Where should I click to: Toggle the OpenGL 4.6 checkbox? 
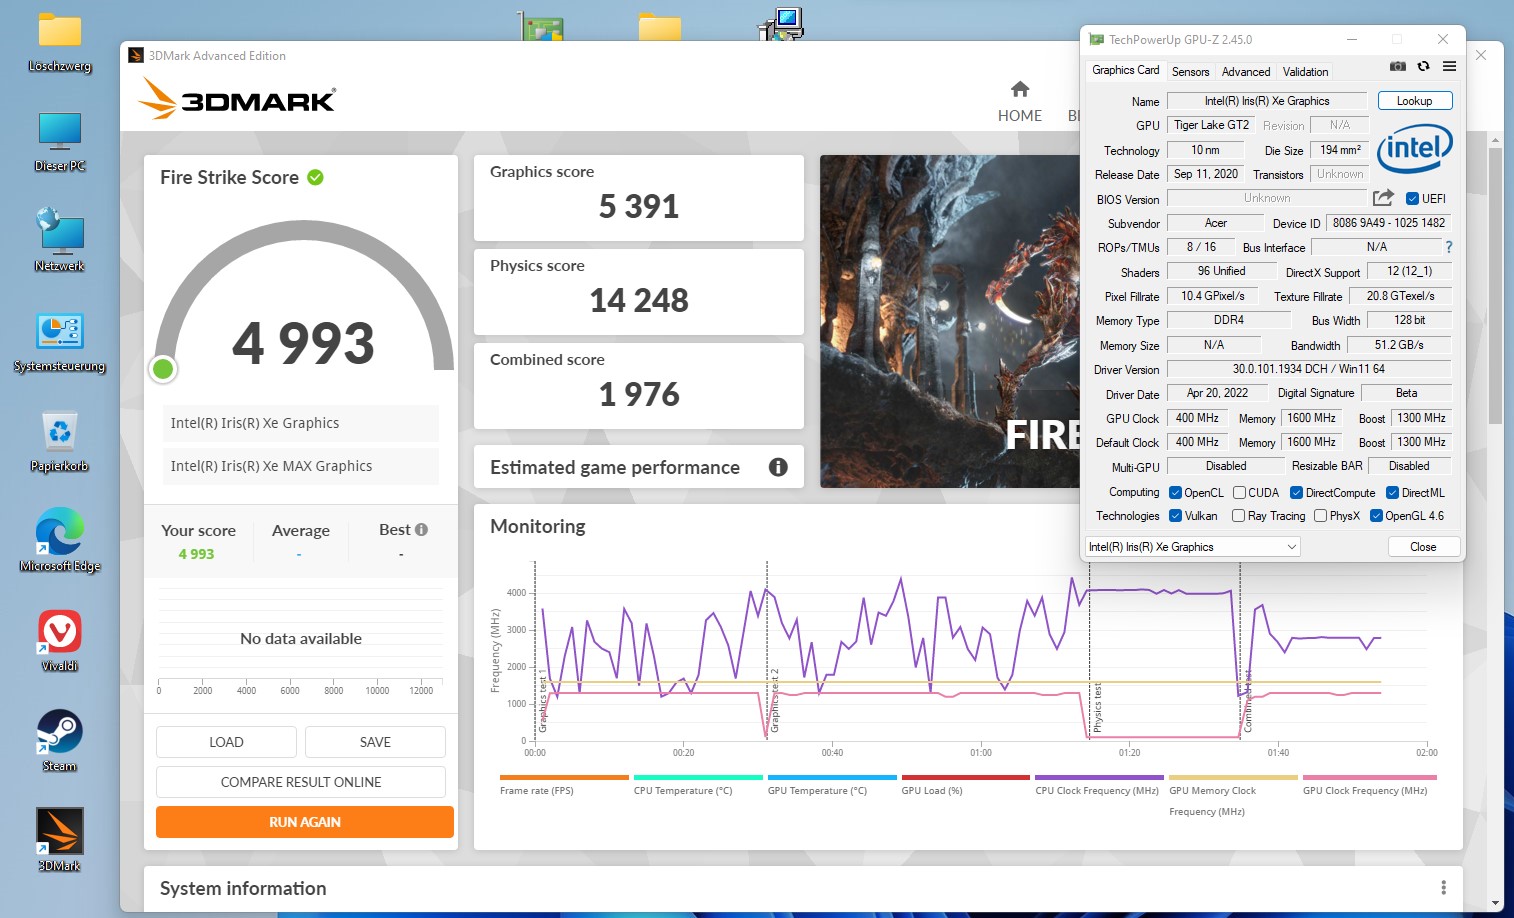[1376, 516]
